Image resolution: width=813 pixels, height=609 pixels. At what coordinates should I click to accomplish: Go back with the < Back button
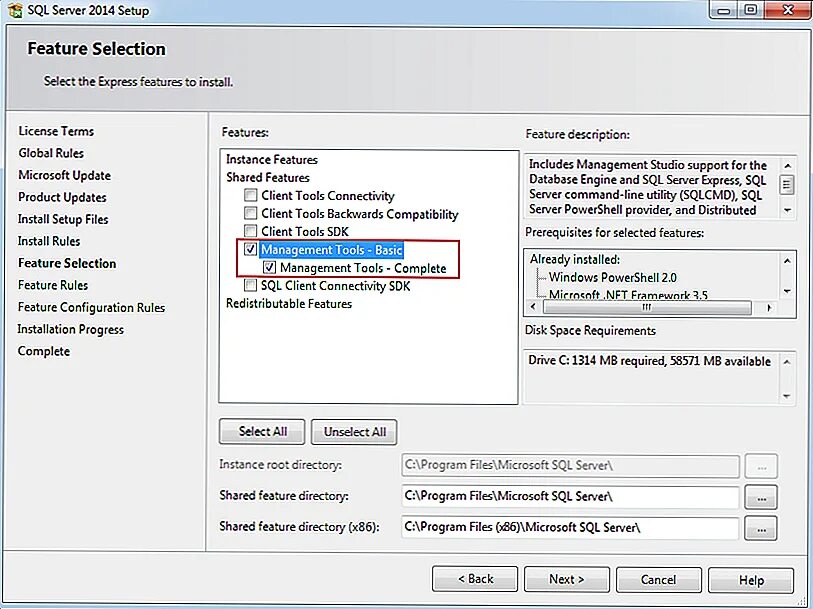475,579
